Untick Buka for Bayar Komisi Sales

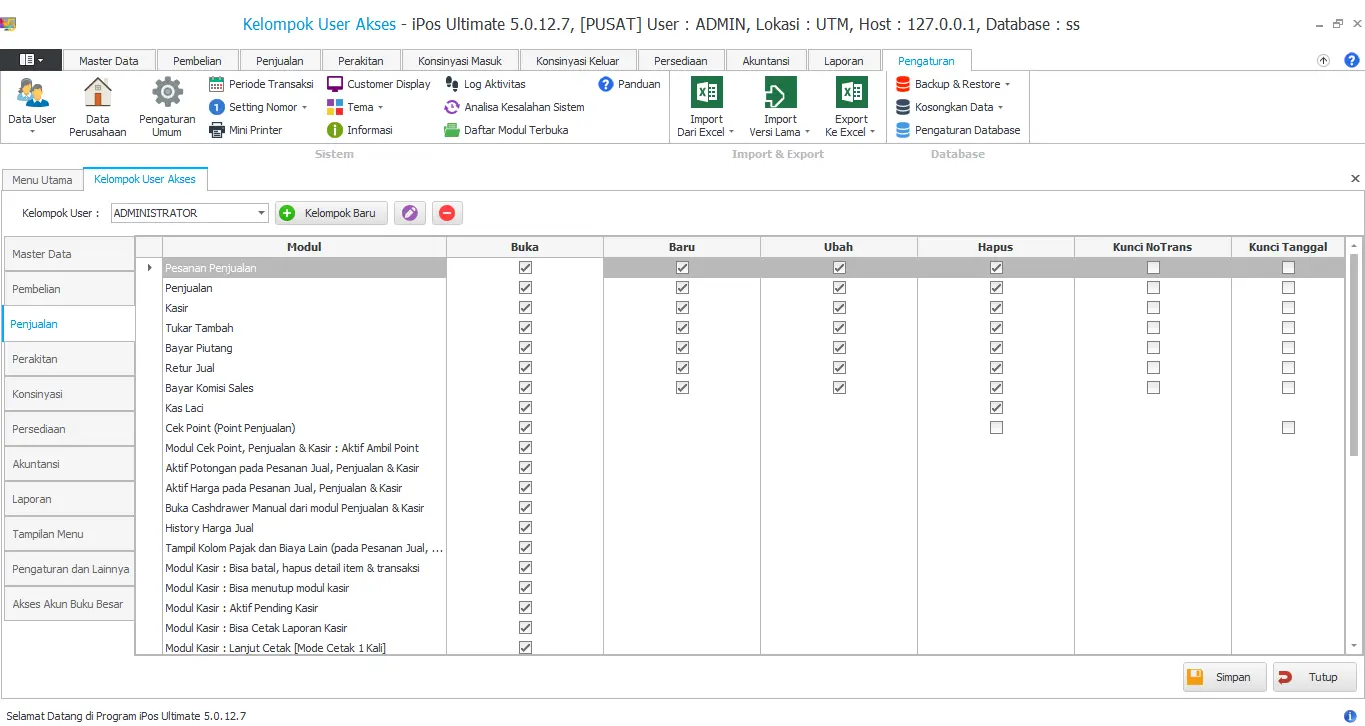tap(525, 388)
